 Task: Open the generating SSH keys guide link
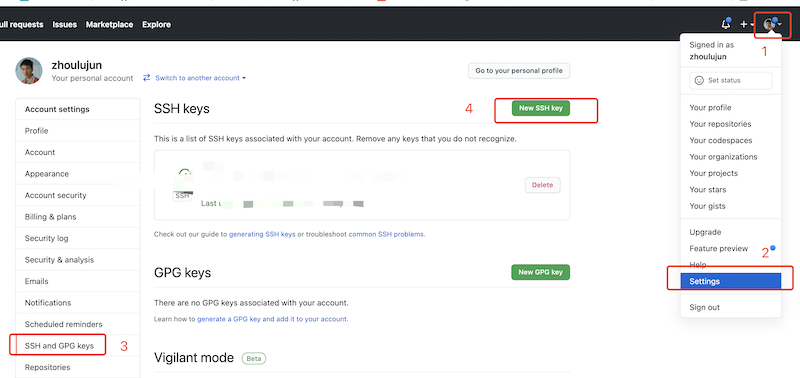pos(262,235)
